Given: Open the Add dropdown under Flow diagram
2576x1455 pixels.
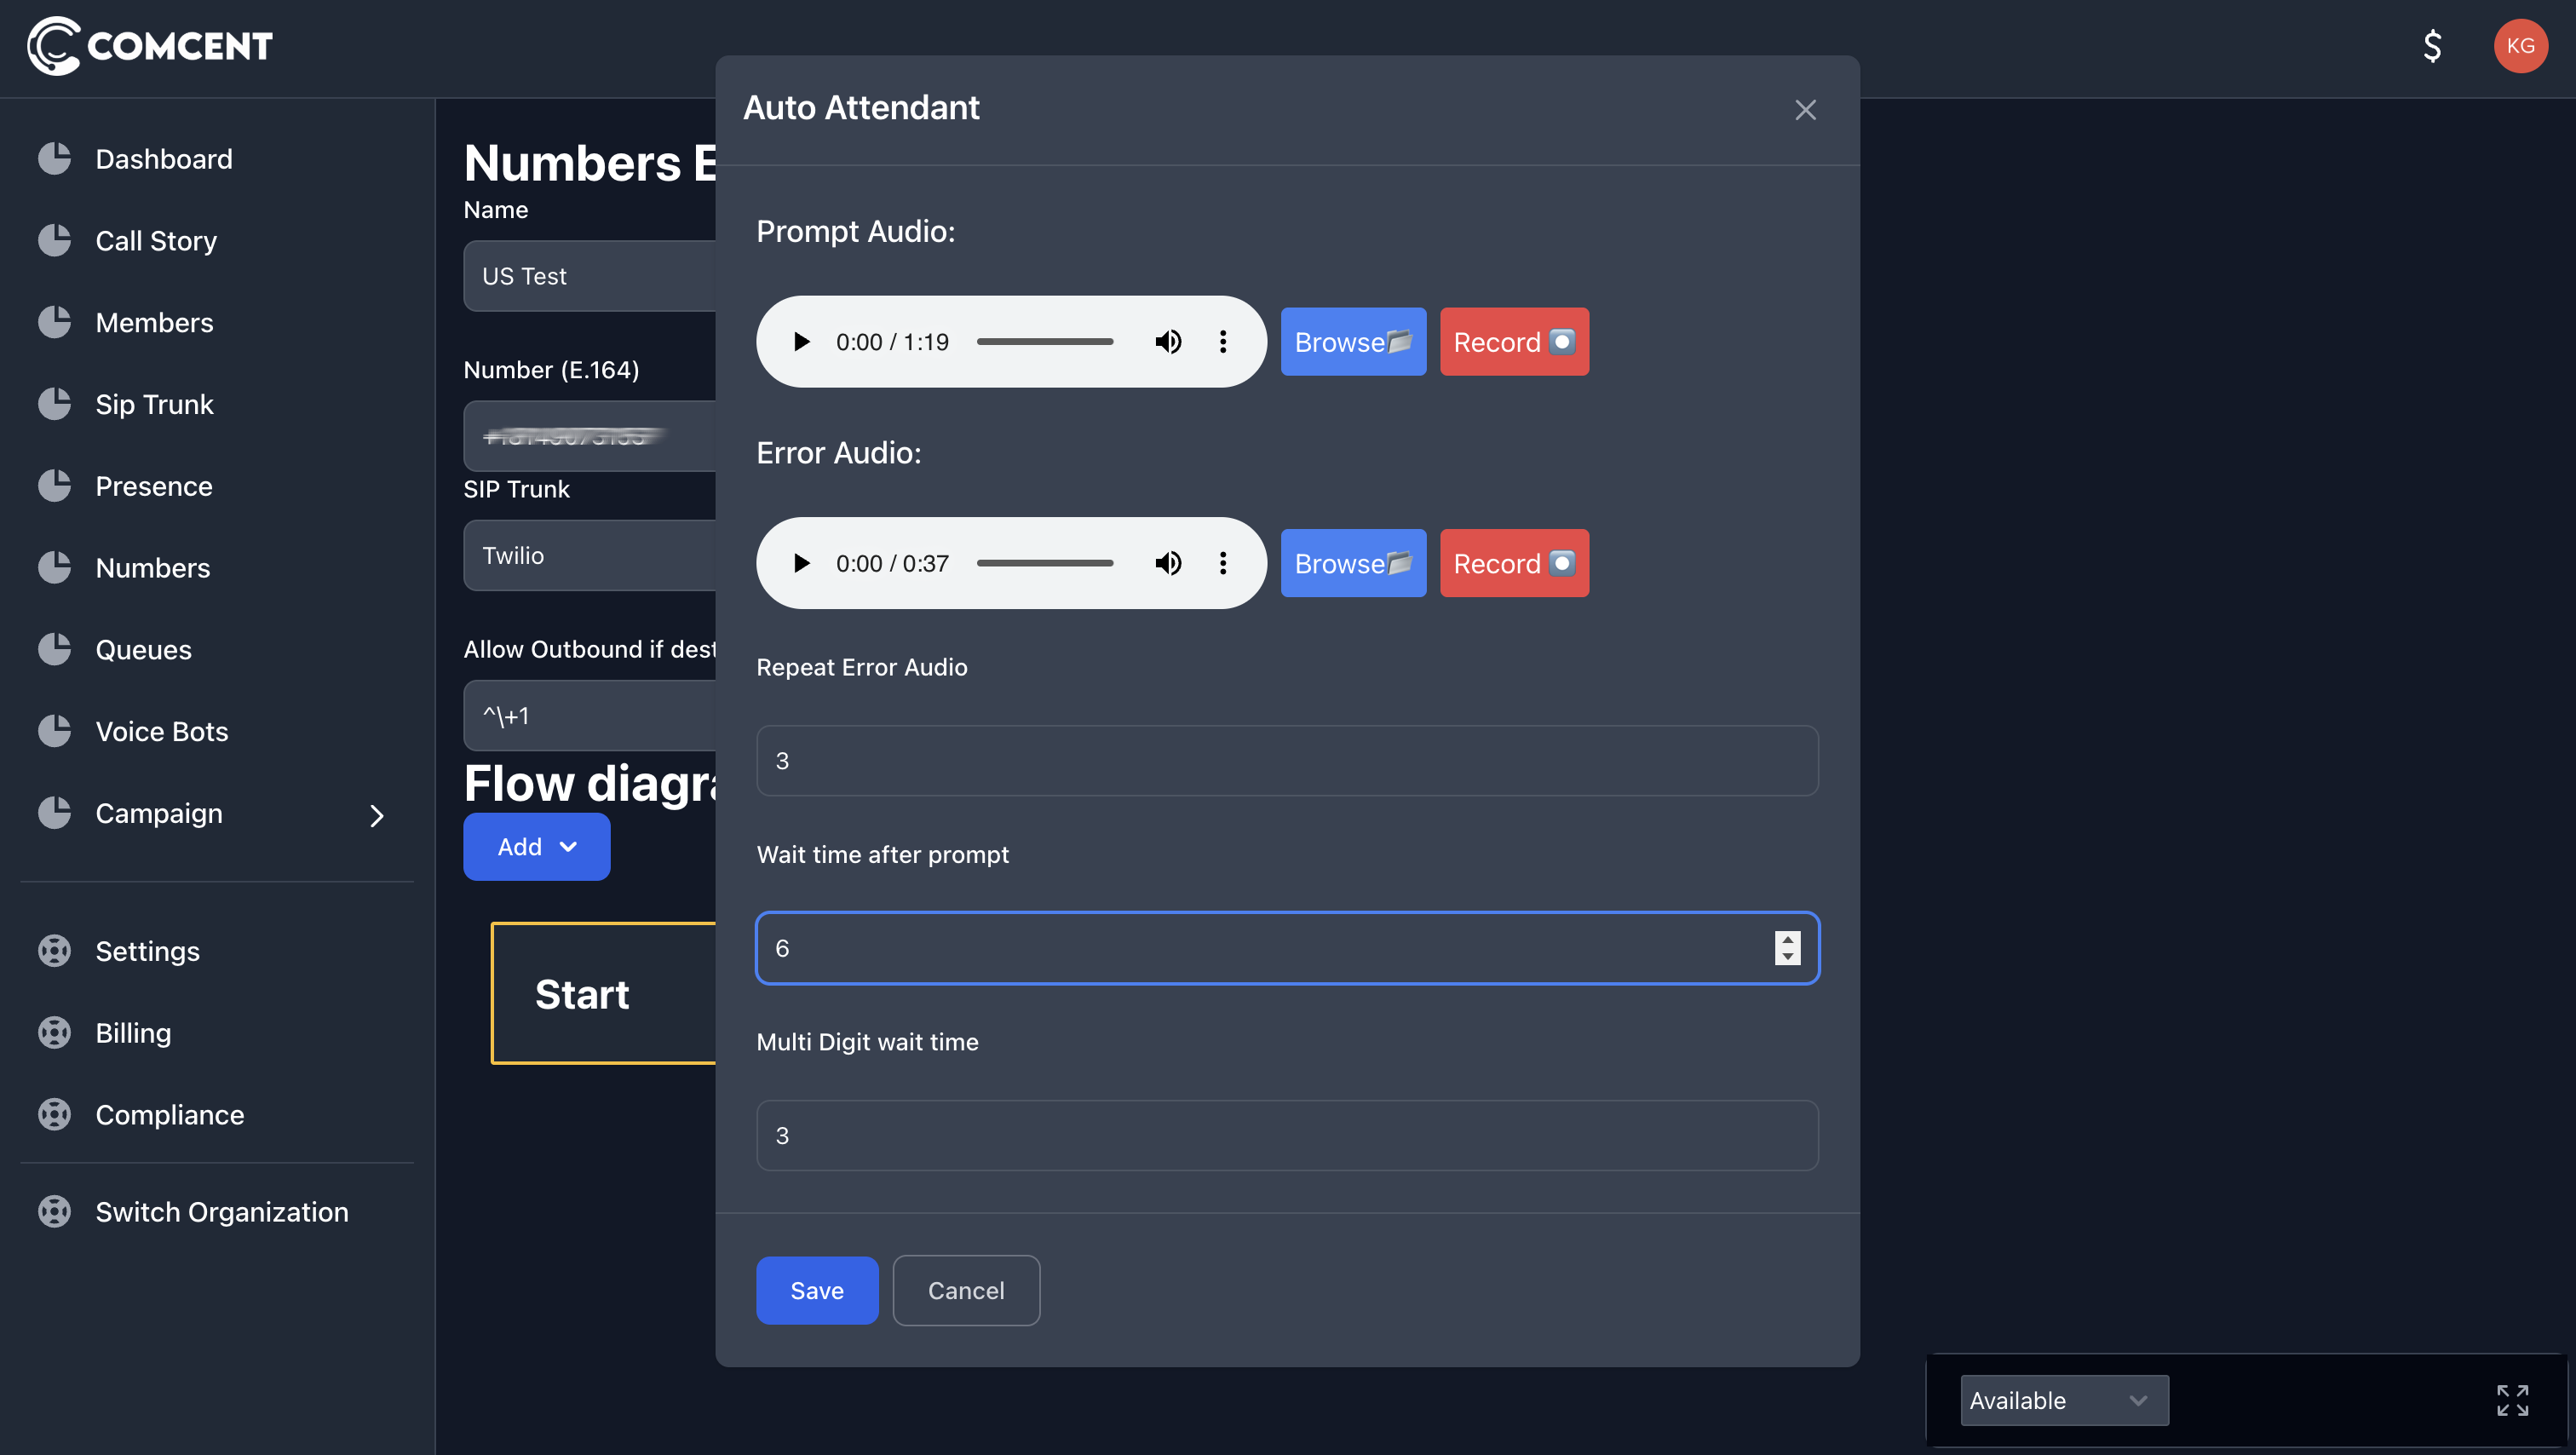Looking at the screenshot, I should (537, 846).
